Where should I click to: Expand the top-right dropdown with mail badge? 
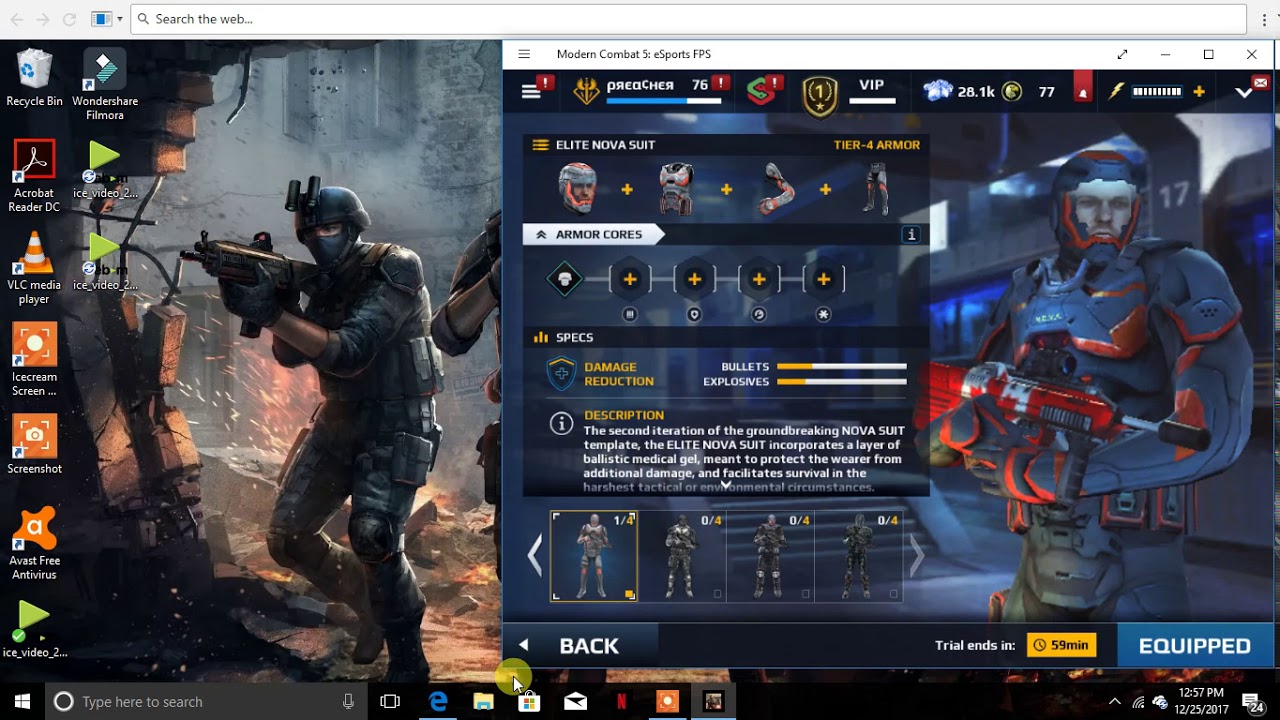coord(1245,91)
